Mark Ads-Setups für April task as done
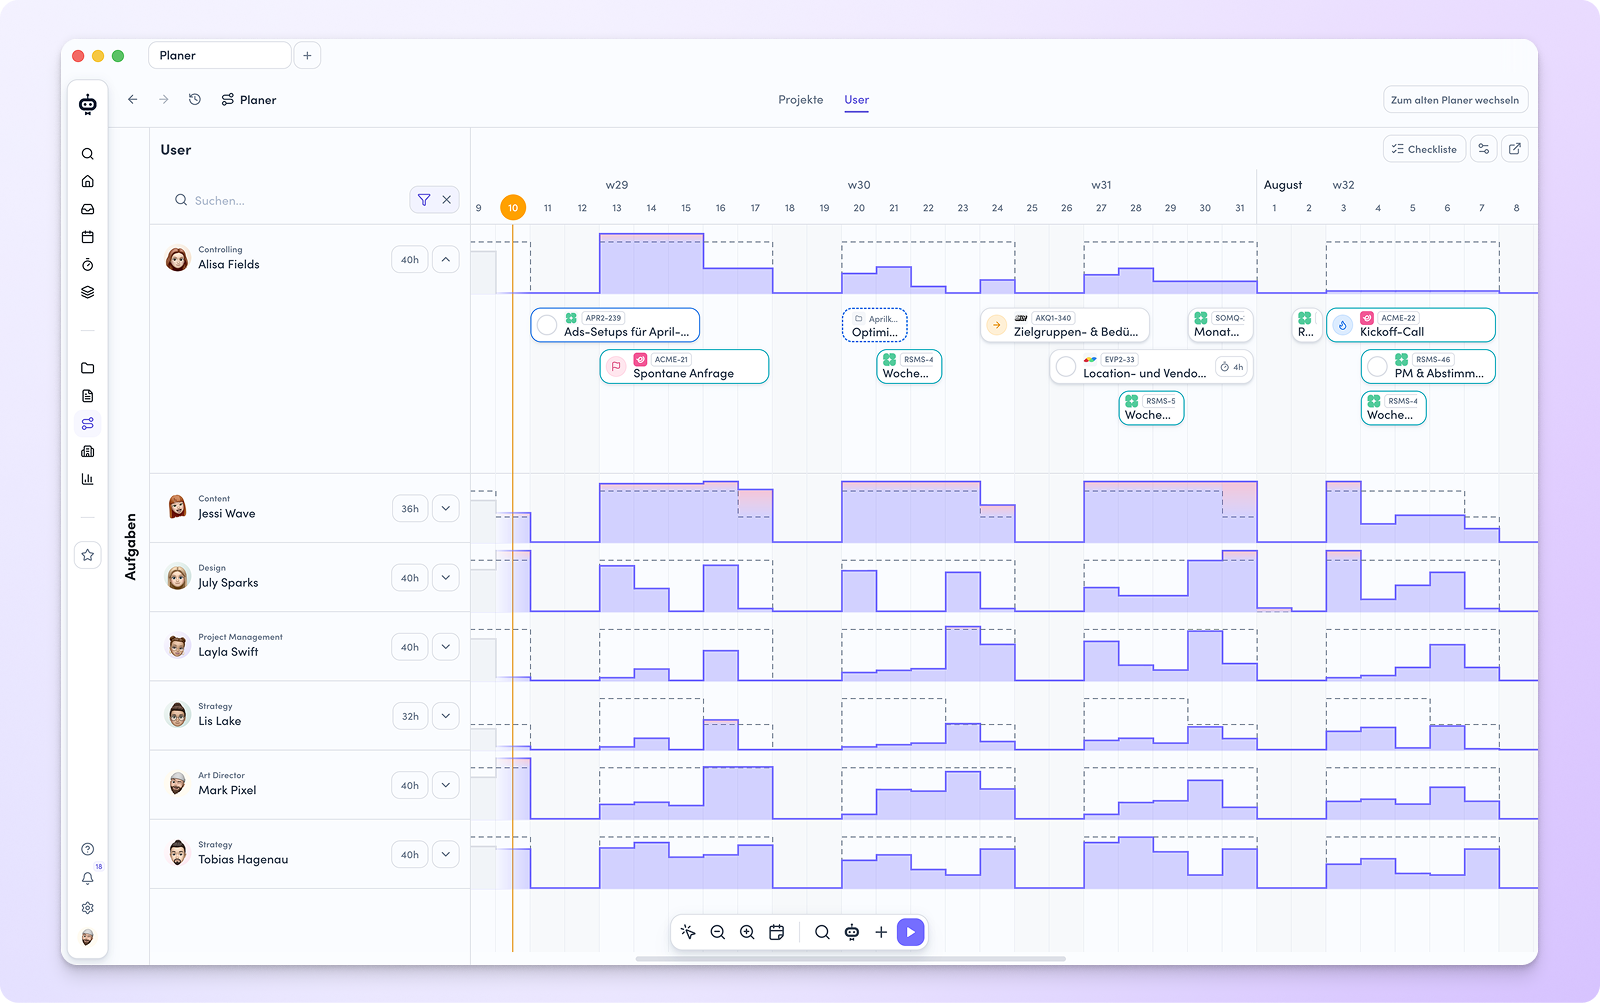Screen dimensions: 1600x1003 click(547, 325)
